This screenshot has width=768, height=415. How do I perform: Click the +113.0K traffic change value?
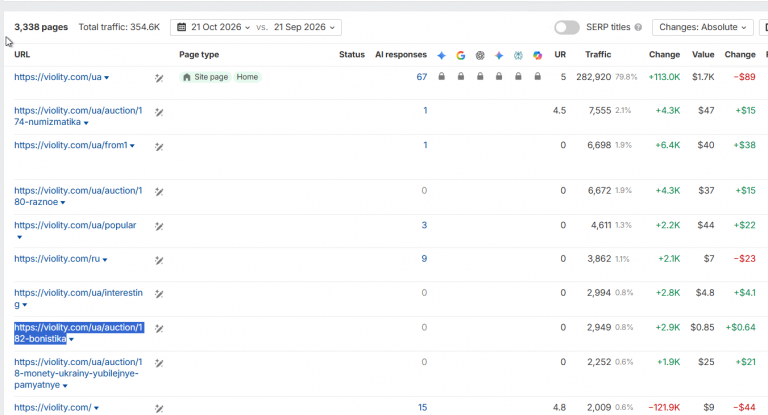click(x=664, y=77)
